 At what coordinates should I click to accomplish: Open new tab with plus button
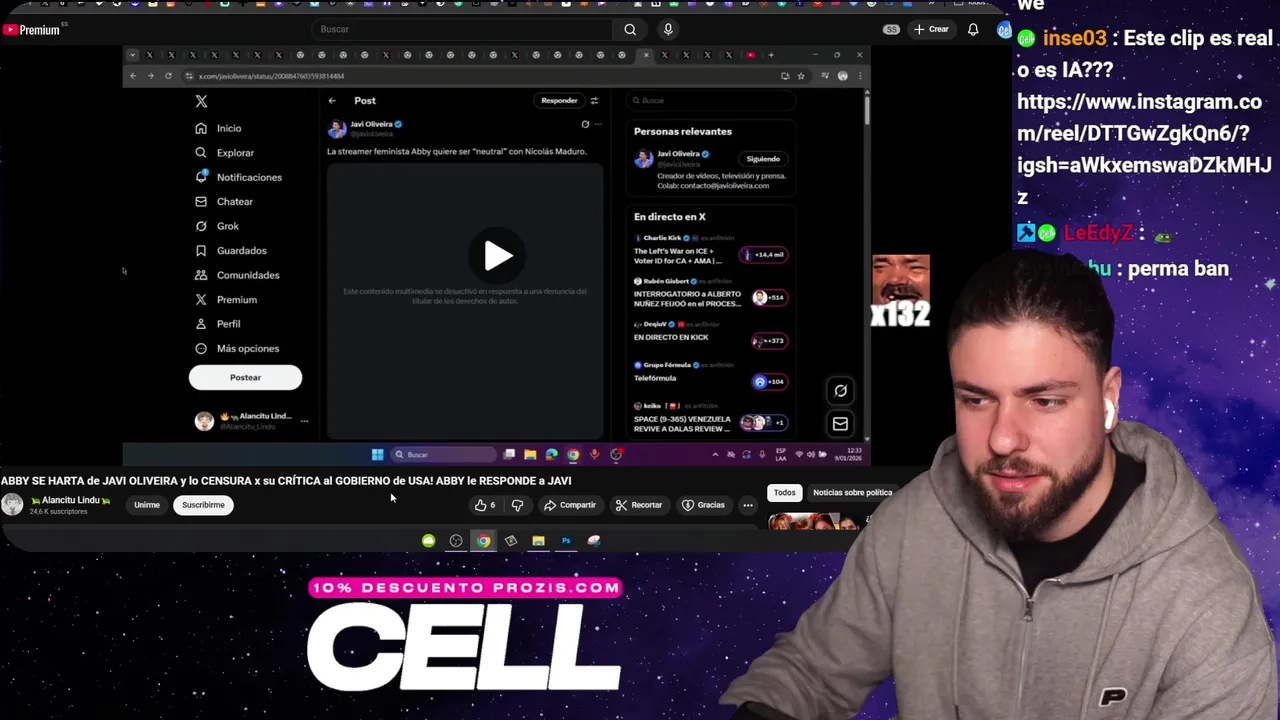pos(771,55)
